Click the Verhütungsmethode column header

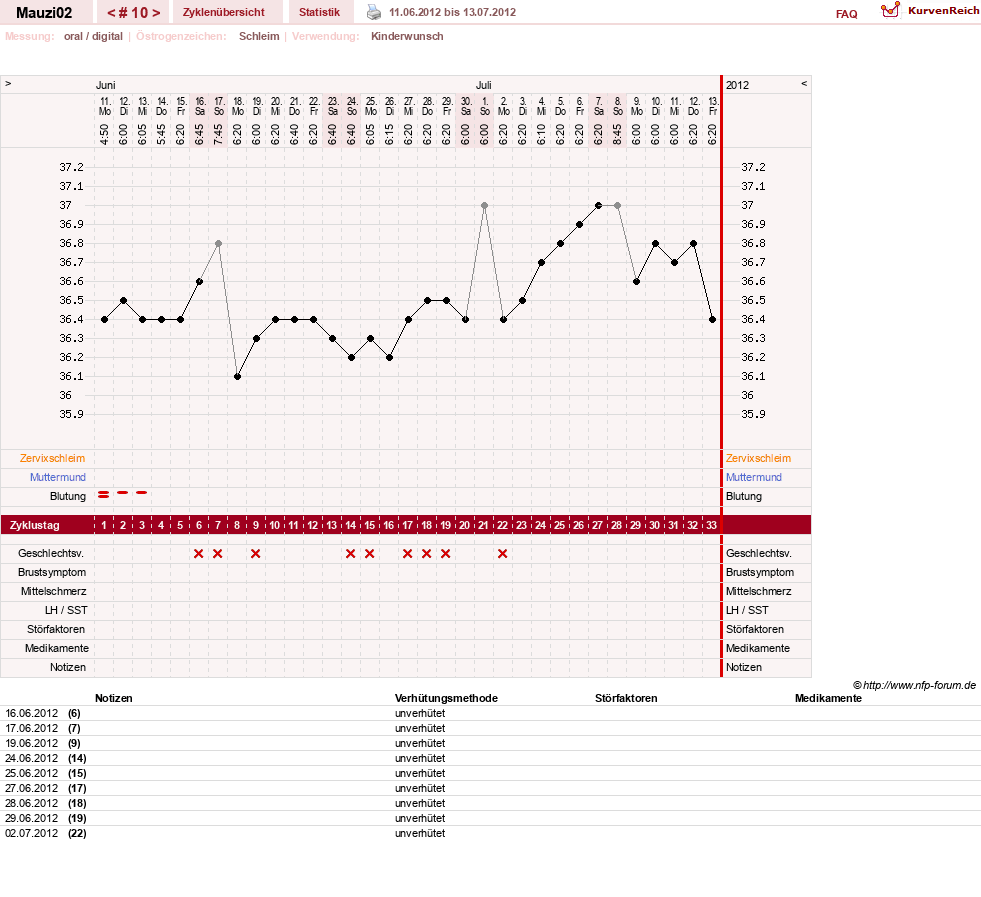pyautogui.click(x=446, y=698)
